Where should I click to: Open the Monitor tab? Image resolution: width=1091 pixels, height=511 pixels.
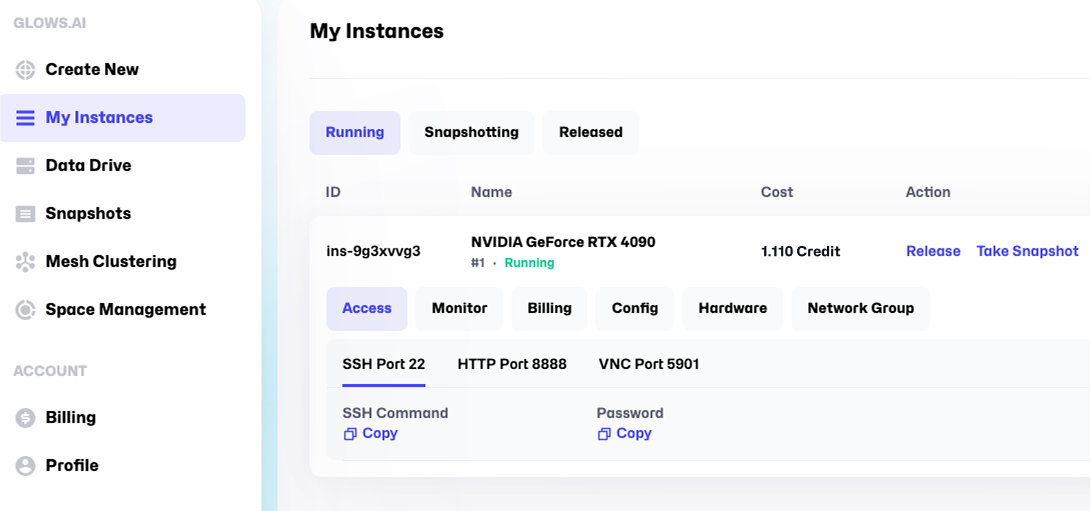click(x=459, y=308)
